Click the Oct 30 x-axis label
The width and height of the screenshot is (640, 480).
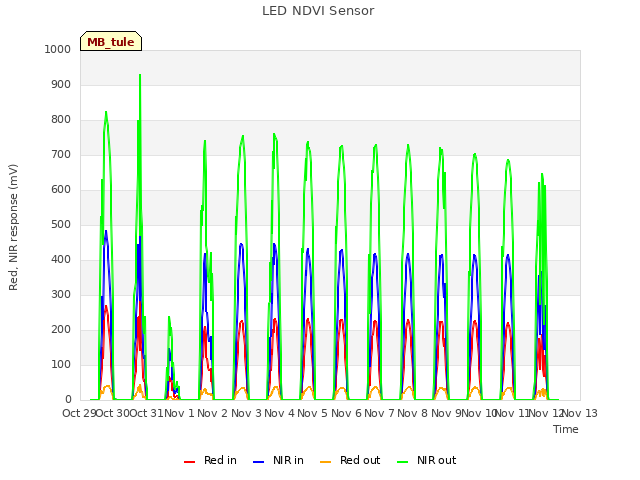(113, 413)
